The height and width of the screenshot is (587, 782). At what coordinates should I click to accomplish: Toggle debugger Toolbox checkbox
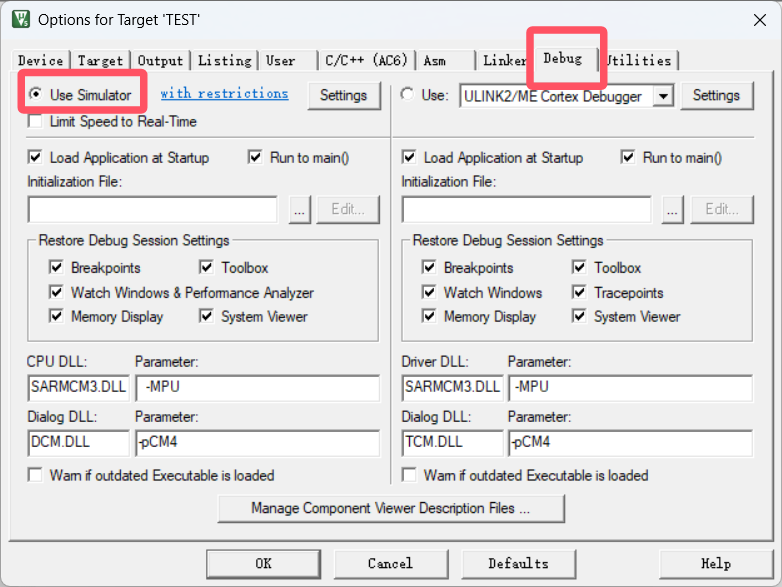(579, 267)
